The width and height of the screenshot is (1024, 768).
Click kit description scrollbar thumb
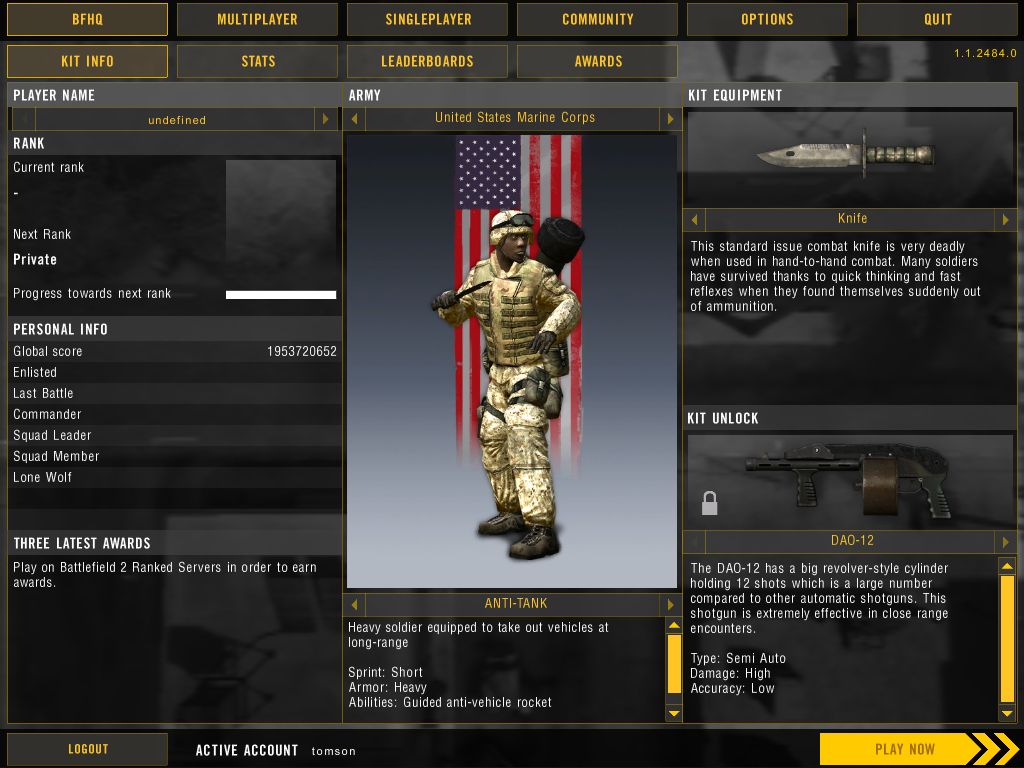674,664
